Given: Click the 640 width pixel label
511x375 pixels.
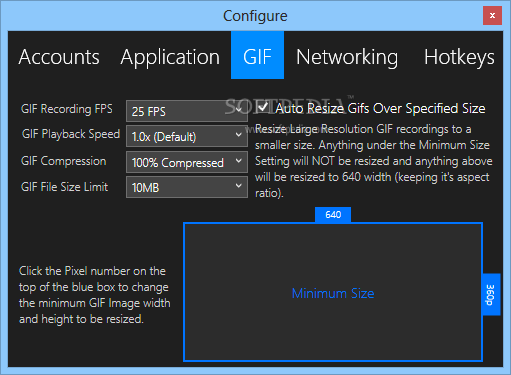Looking at the screenshot, I should coord(333,214).
